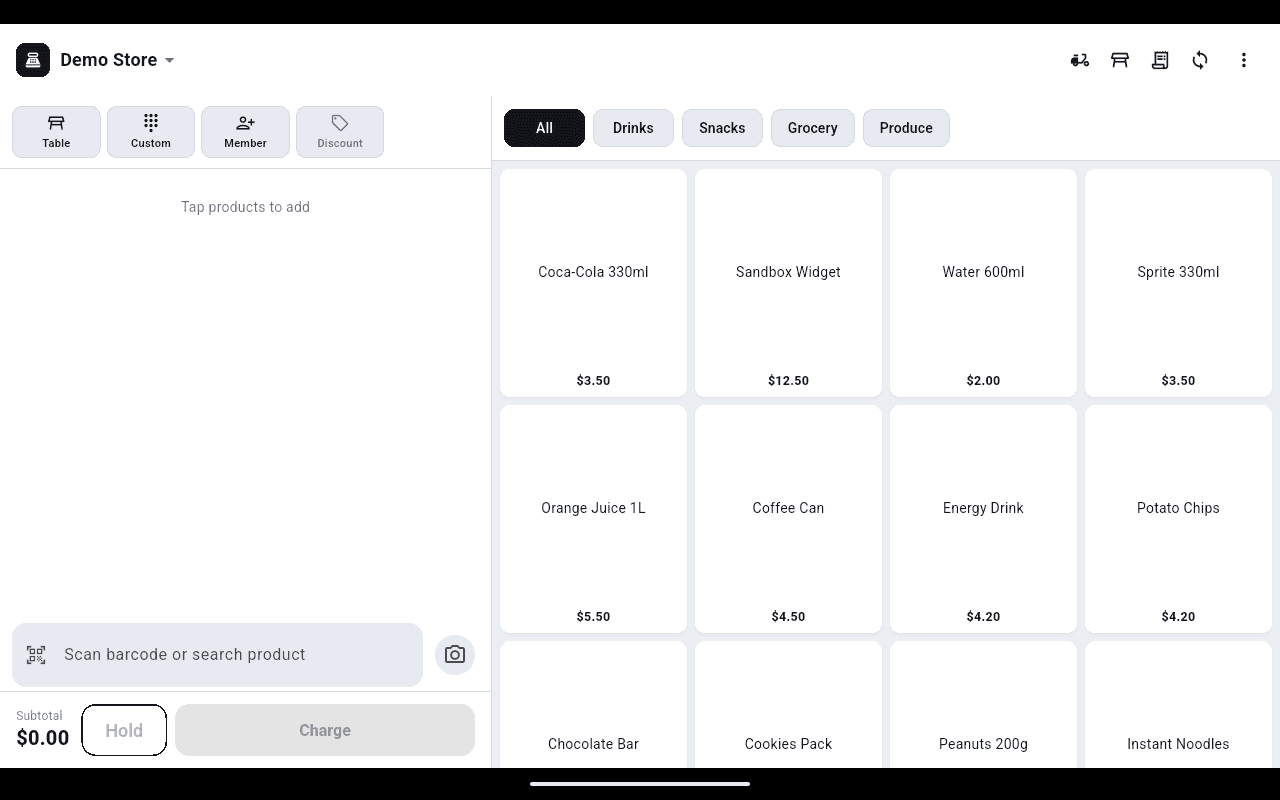Tap the Water 600ml product card

983,283
